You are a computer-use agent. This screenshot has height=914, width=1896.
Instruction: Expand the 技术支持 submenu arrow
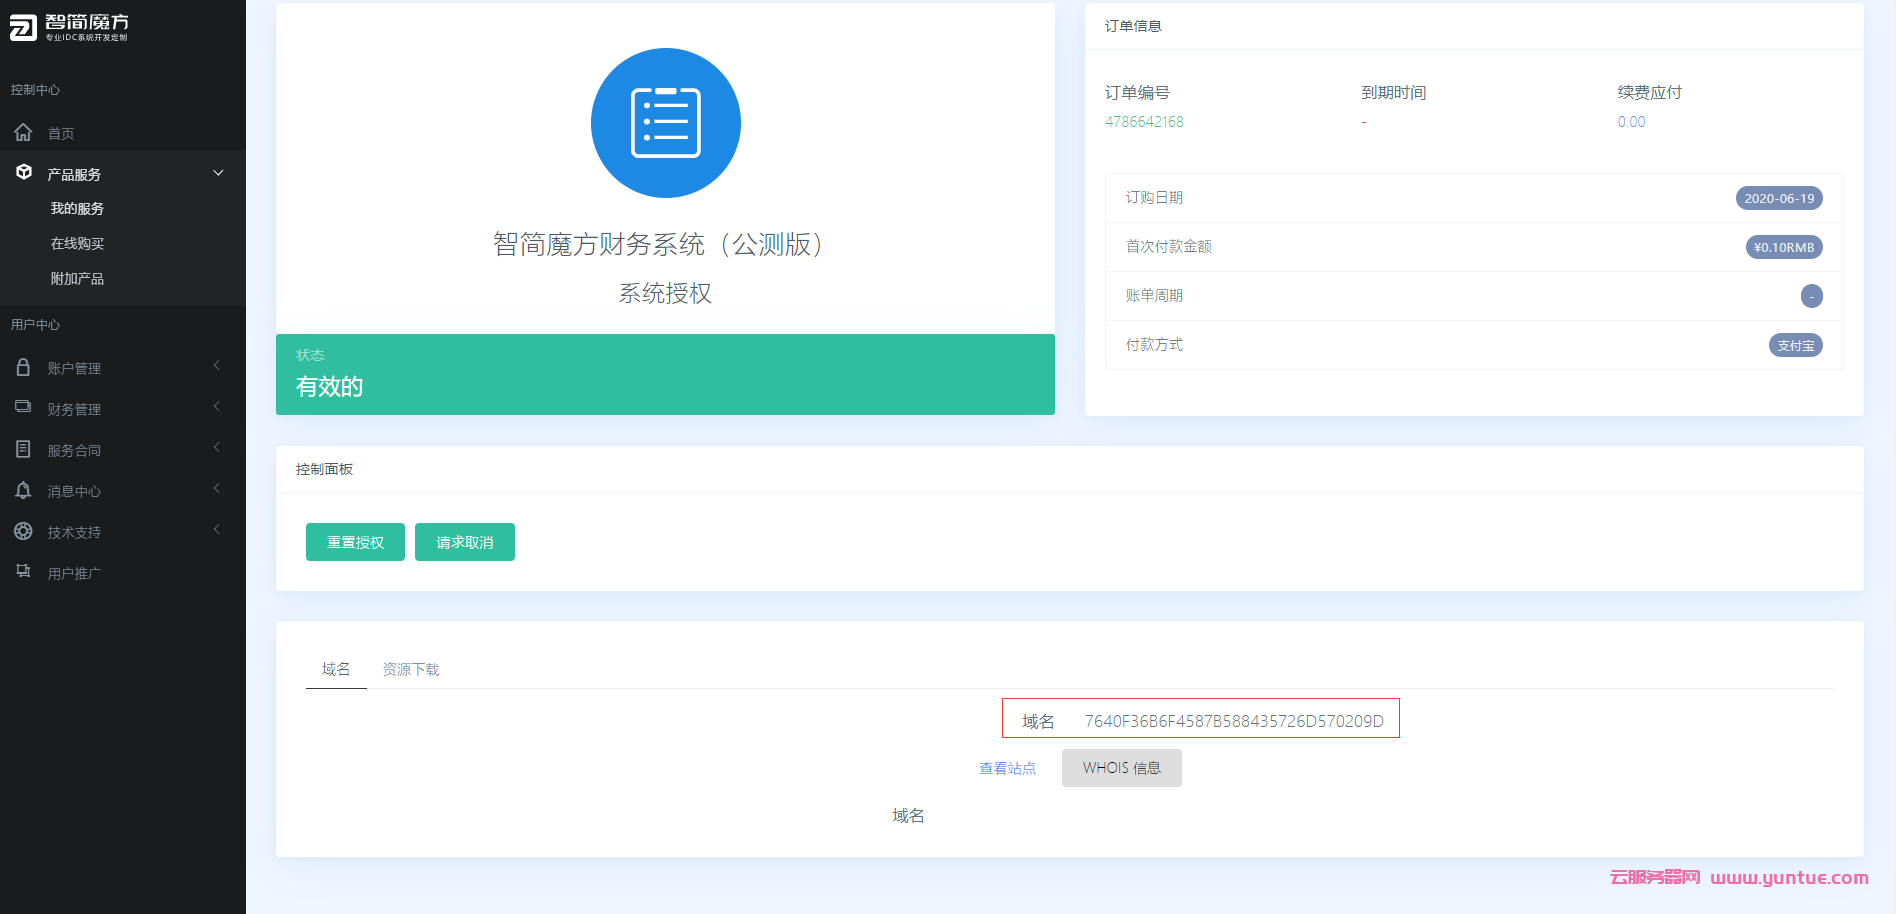tap(217, 530)
